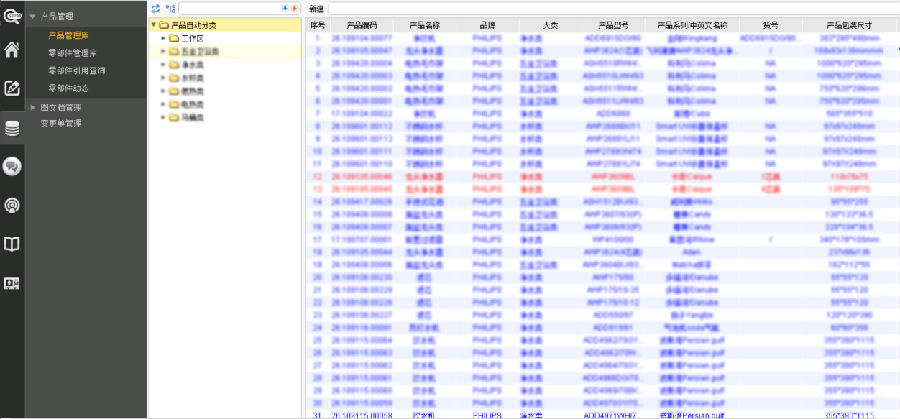Select the database stack sidebar icon
900x419 pixels.
(x=12, y=128)
